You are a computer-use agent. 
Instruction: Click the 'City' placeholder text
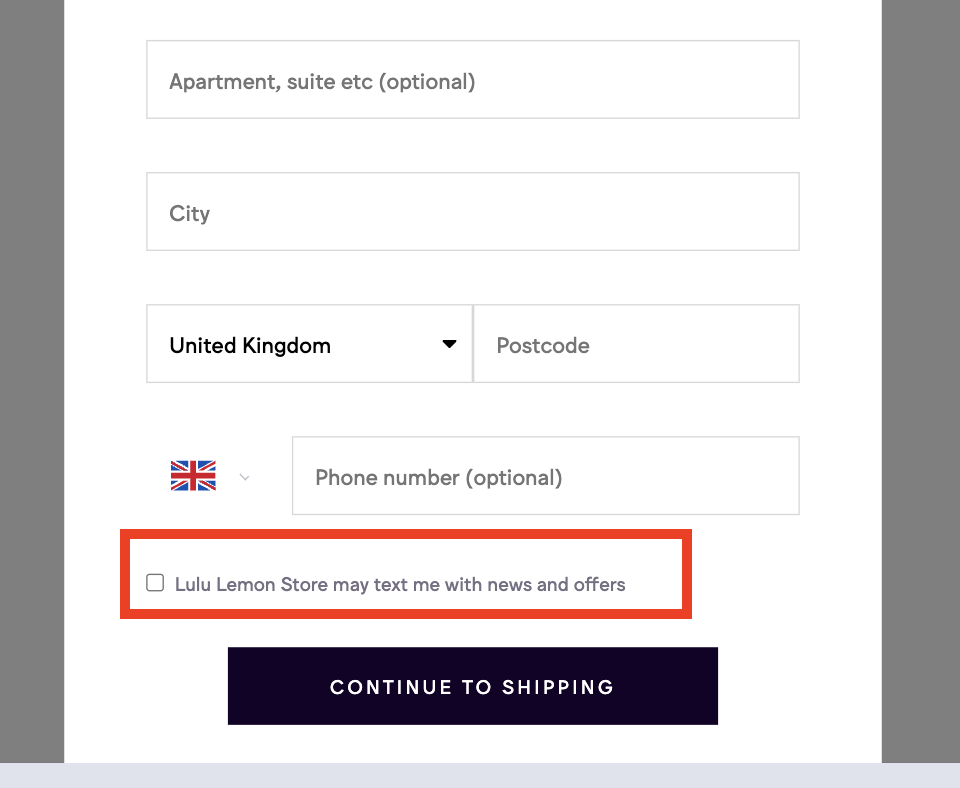190,213
